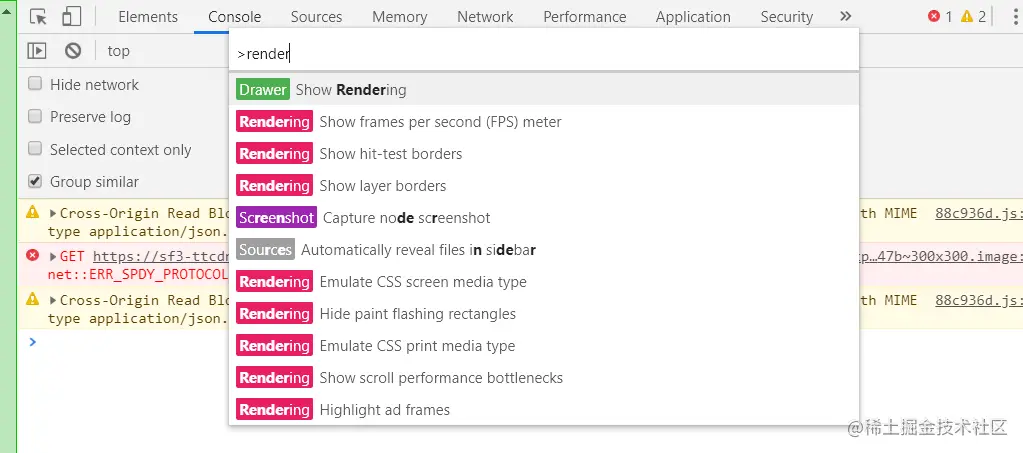1023x453 pixels.
Task: Uncheck the Group similar checkbox
Action: tap(35, 181)
